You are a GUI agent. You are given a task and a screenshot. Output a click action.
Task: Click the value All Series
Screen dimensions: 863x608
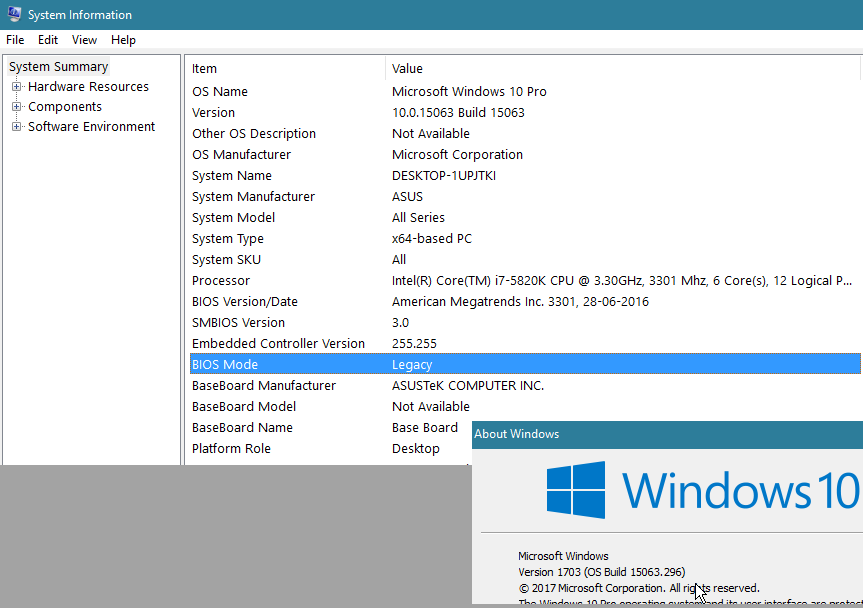(418, 217)
